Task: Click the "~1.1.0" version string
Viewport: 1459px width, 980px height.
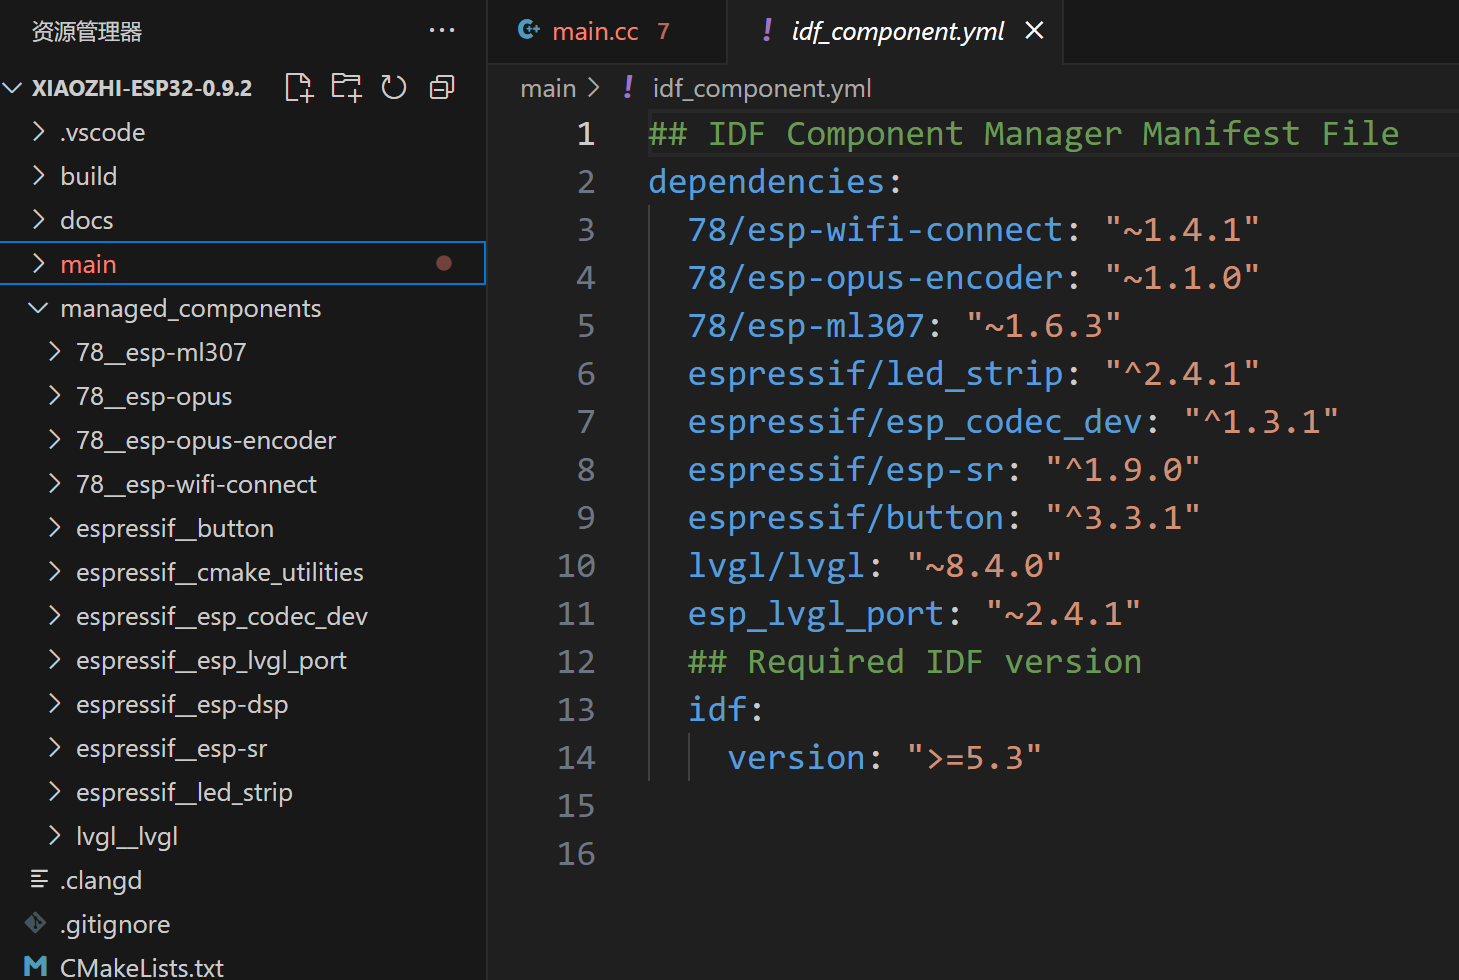Action: click(x=1182, y=278)
